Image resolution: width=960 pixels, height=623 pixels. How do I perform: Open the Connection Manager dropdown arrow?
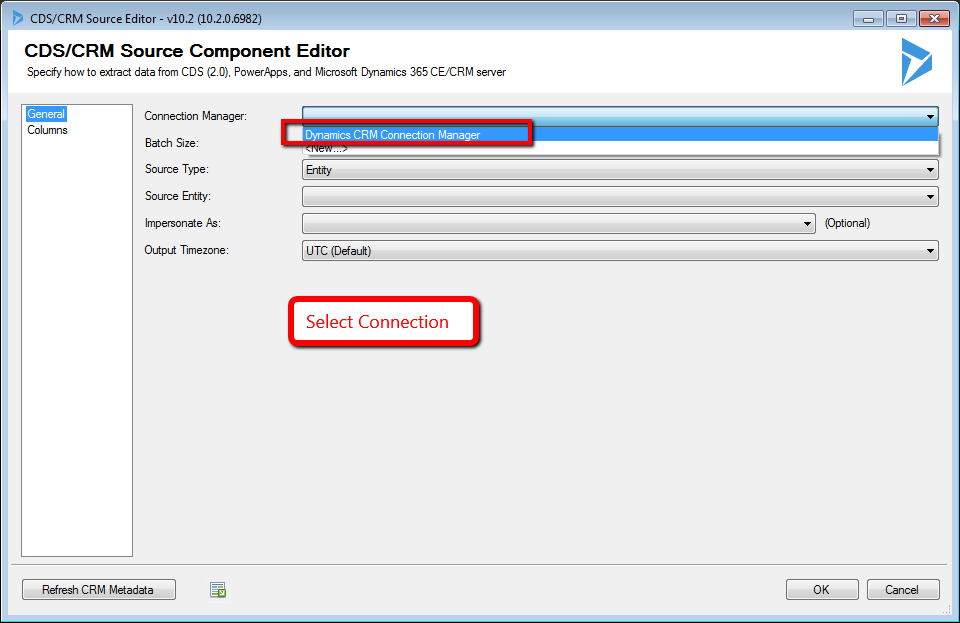(x=930, y=116)
